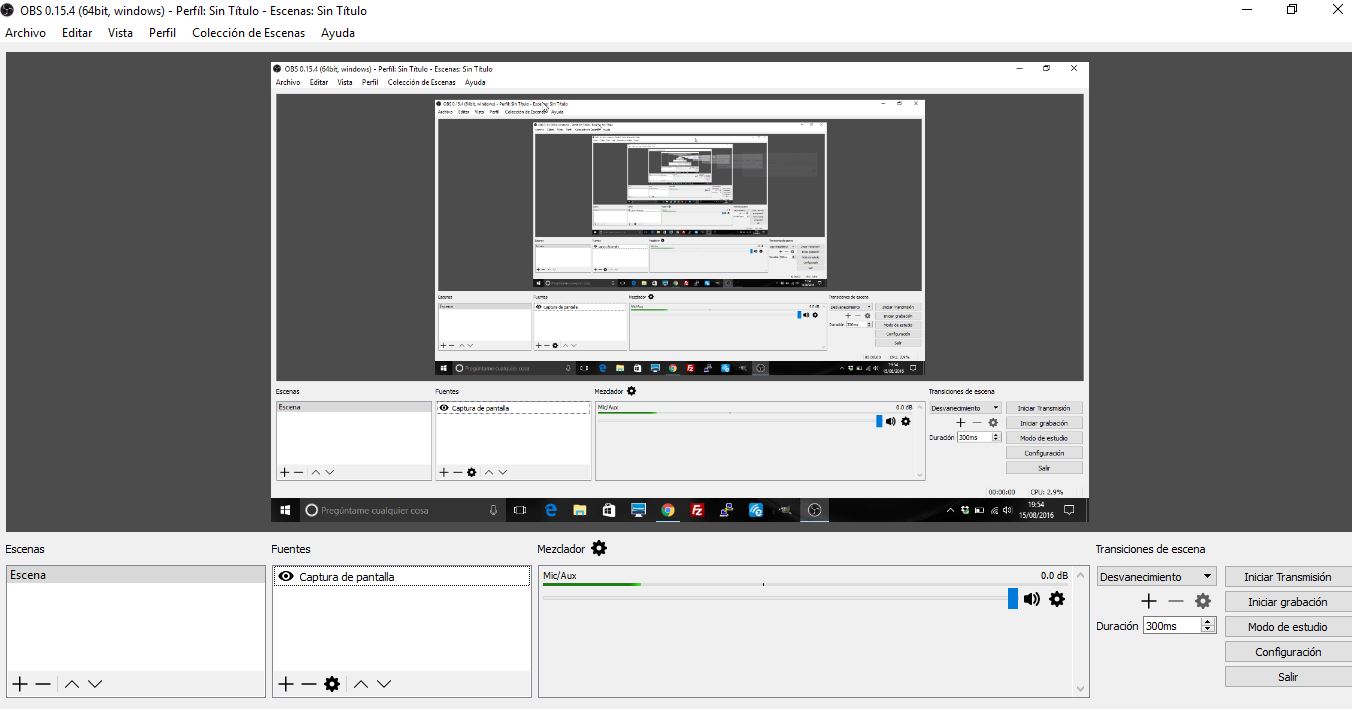The width and height of the screenshot is (1352, 709).
Task: Open the Desvanecimiento transition dropdown
Action: 1156,577
